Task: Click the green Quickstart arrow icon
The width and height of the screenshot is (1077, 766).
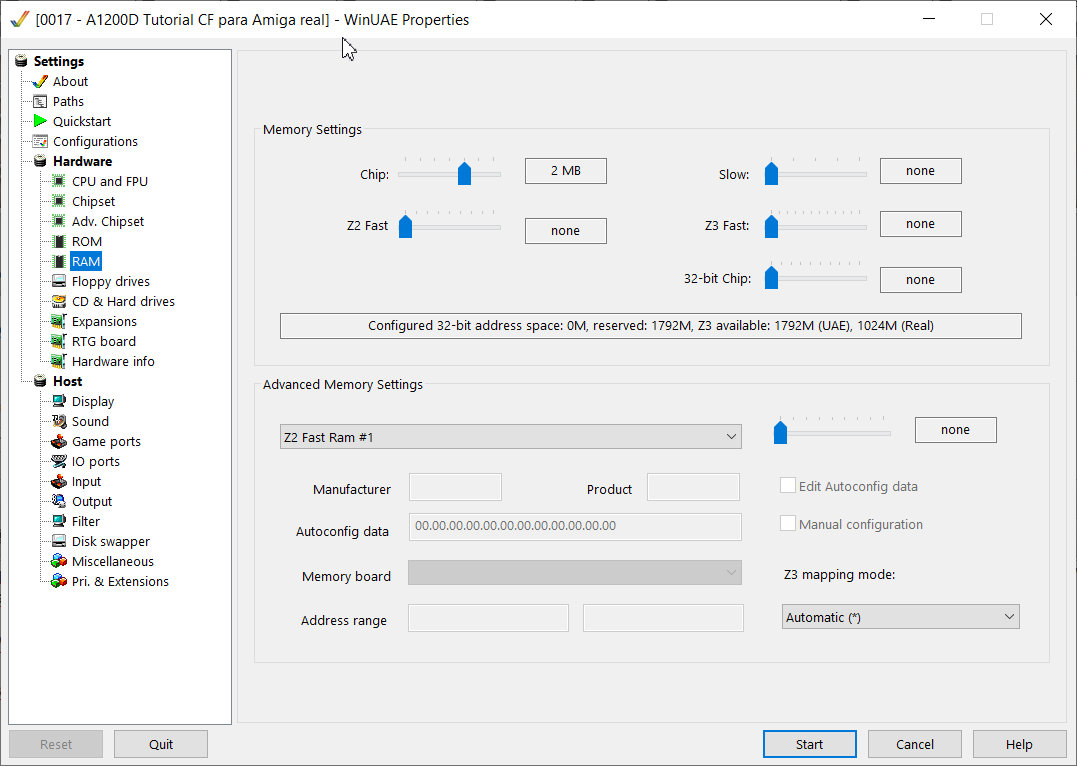Action: coord(40,122)
